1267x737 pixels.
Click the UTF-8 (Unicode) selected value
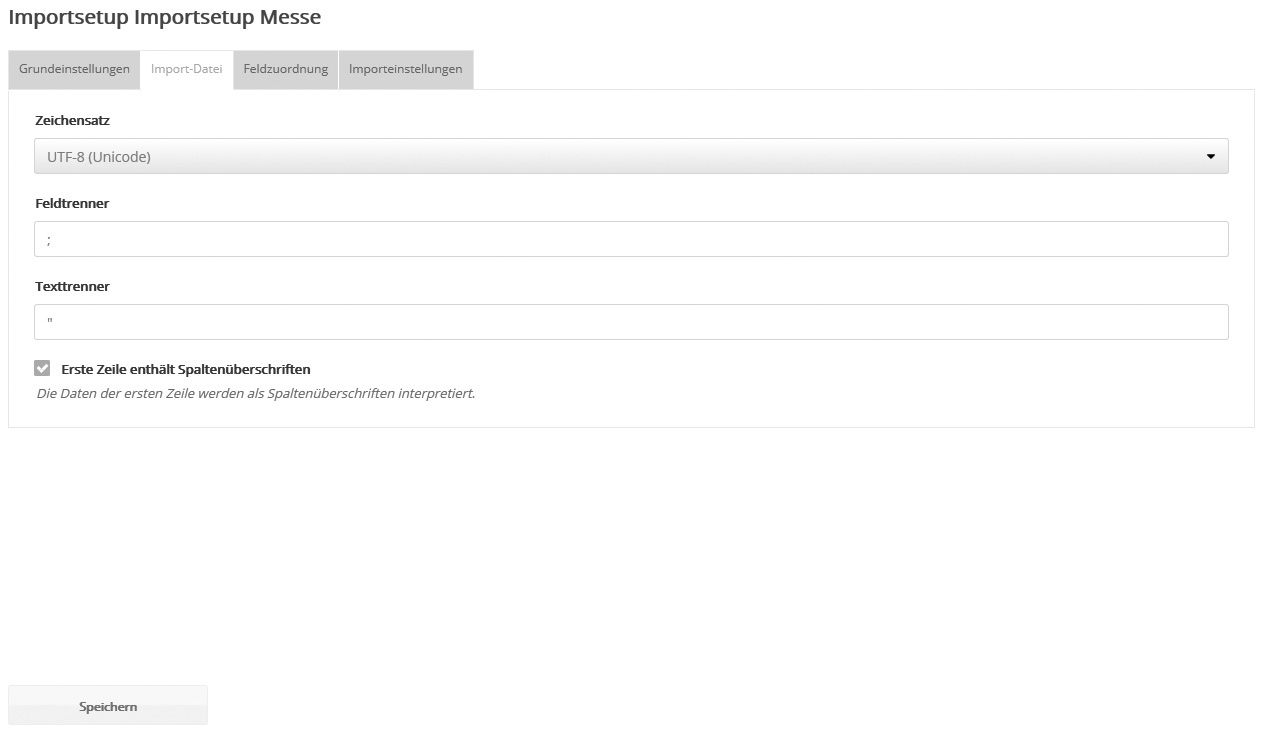click(99, 157)
